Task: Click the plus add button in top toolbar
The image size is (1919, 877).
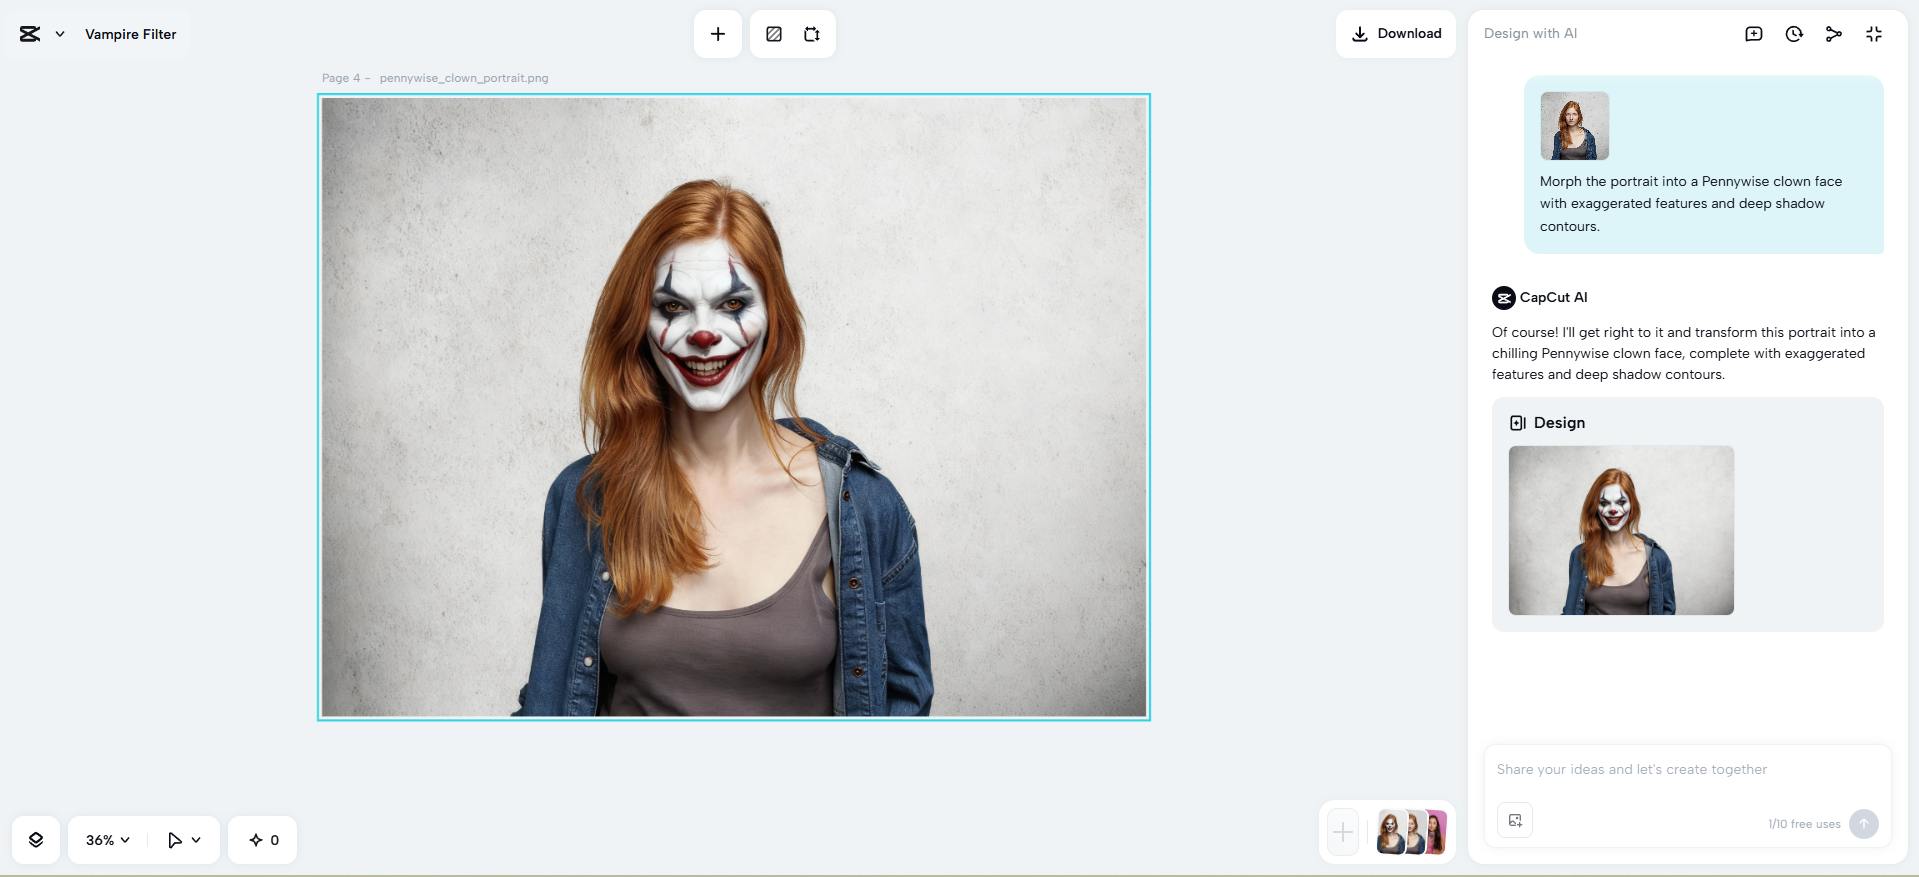Action: [718, 34]
